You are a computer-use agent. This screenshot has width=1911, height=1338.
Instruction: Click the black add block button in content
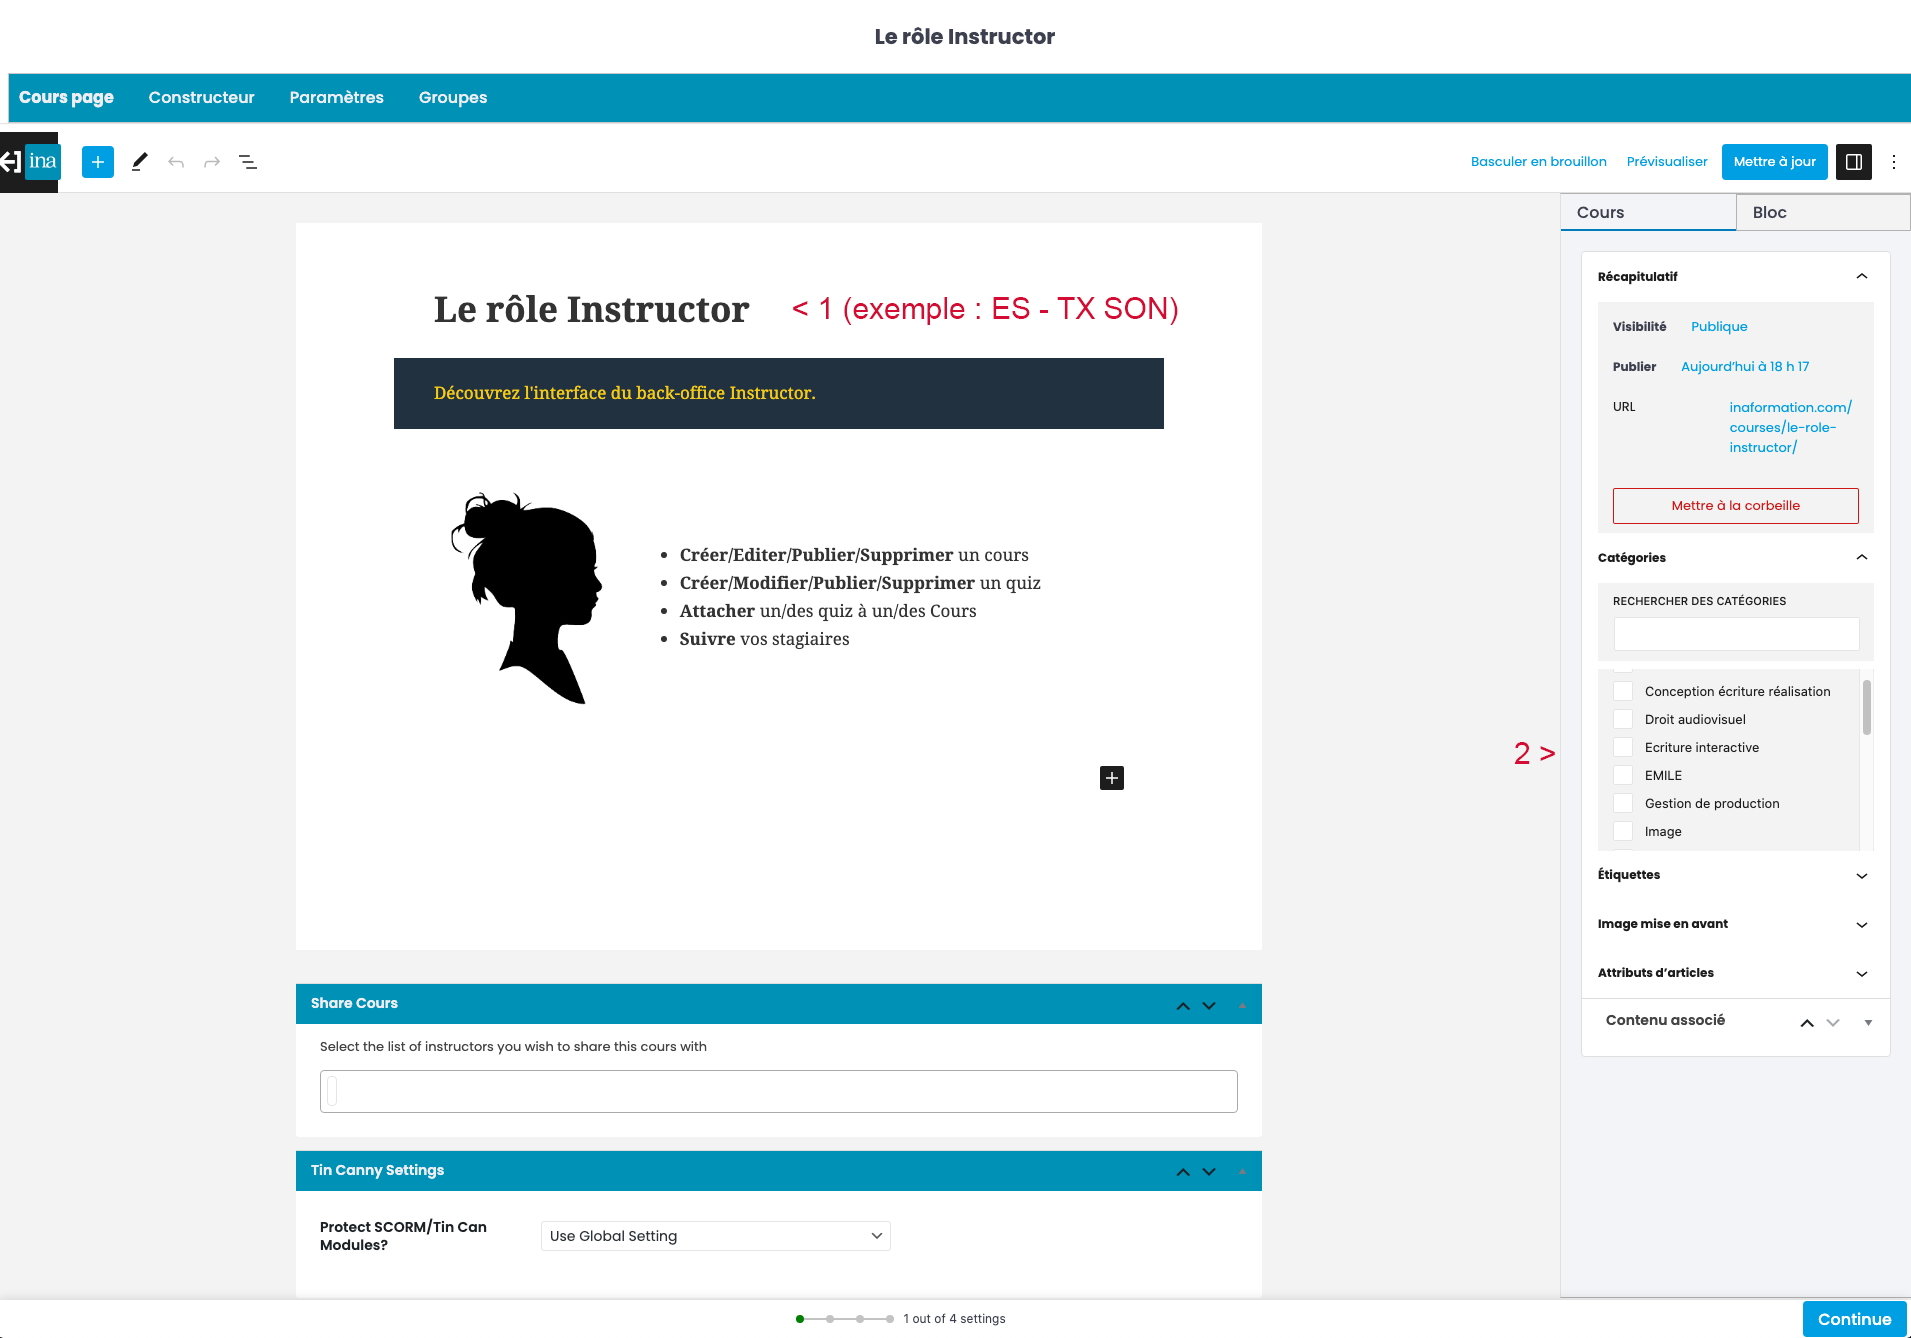coord(1111,778)
